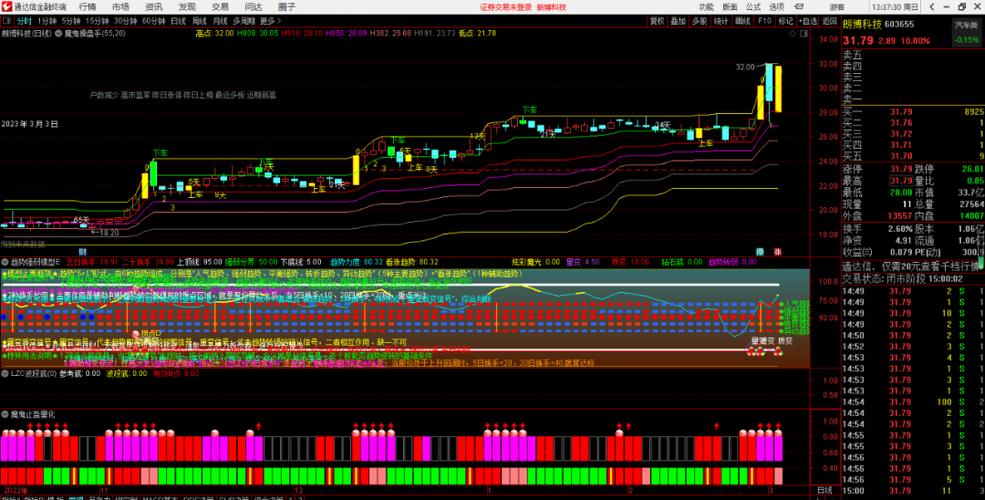Click the gear icon before 魔鬼止盈量化
The height and width of the screenshot is (500, 985).
(5, 412)
